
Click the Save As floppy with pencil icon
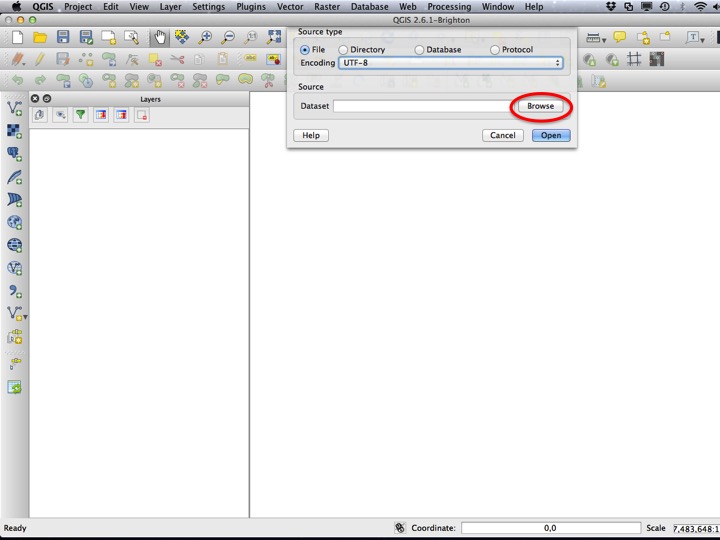(86, 37)
